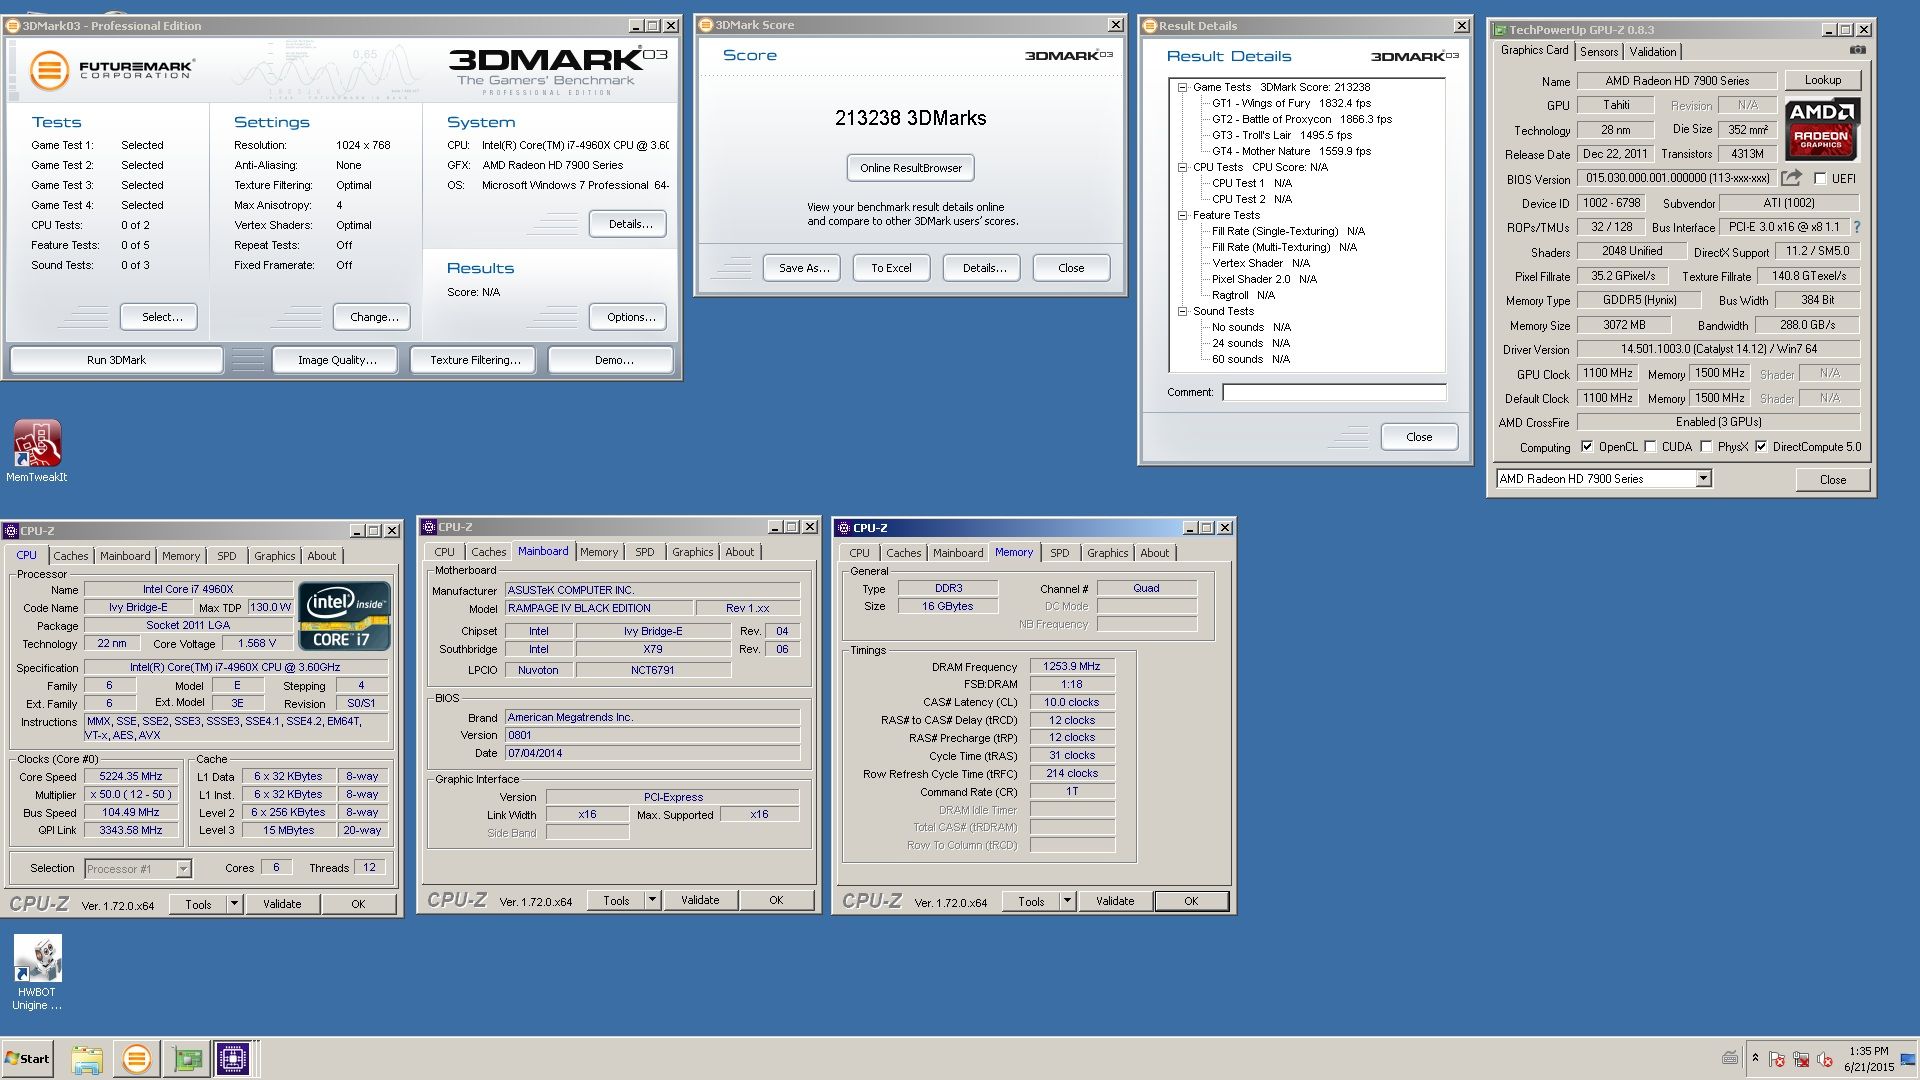Open the MemTweakIt desktop shortcut
This screenshot has width=1920, height=1080.
(x=37, y=450)
